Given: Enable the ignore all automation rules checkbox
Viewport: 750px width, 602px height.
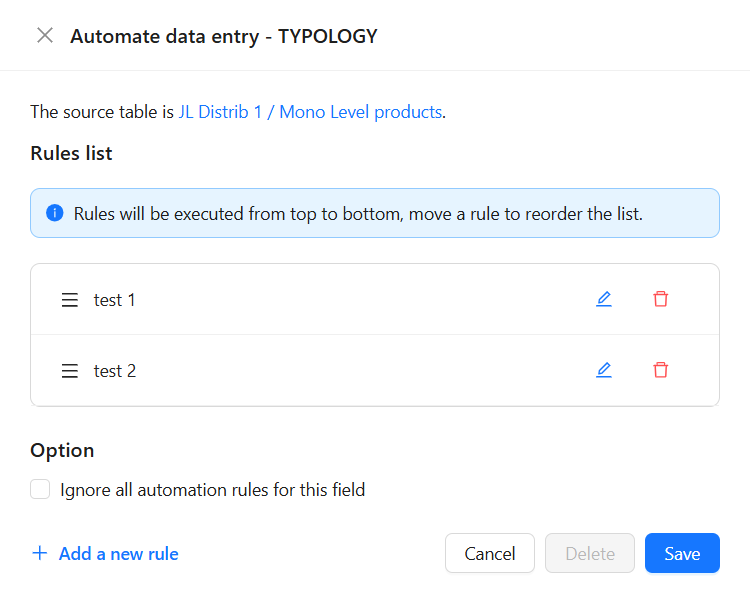Looking at the screenshot, I should [40, 489].
